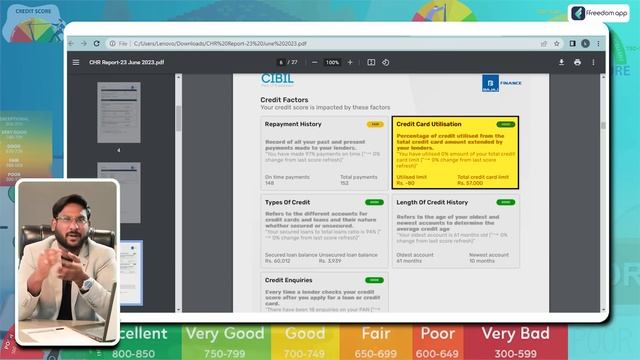Screen dimensions: 640x360
Task: Click the 'Very Bad 300-599' red band
Action: (516, 342)
